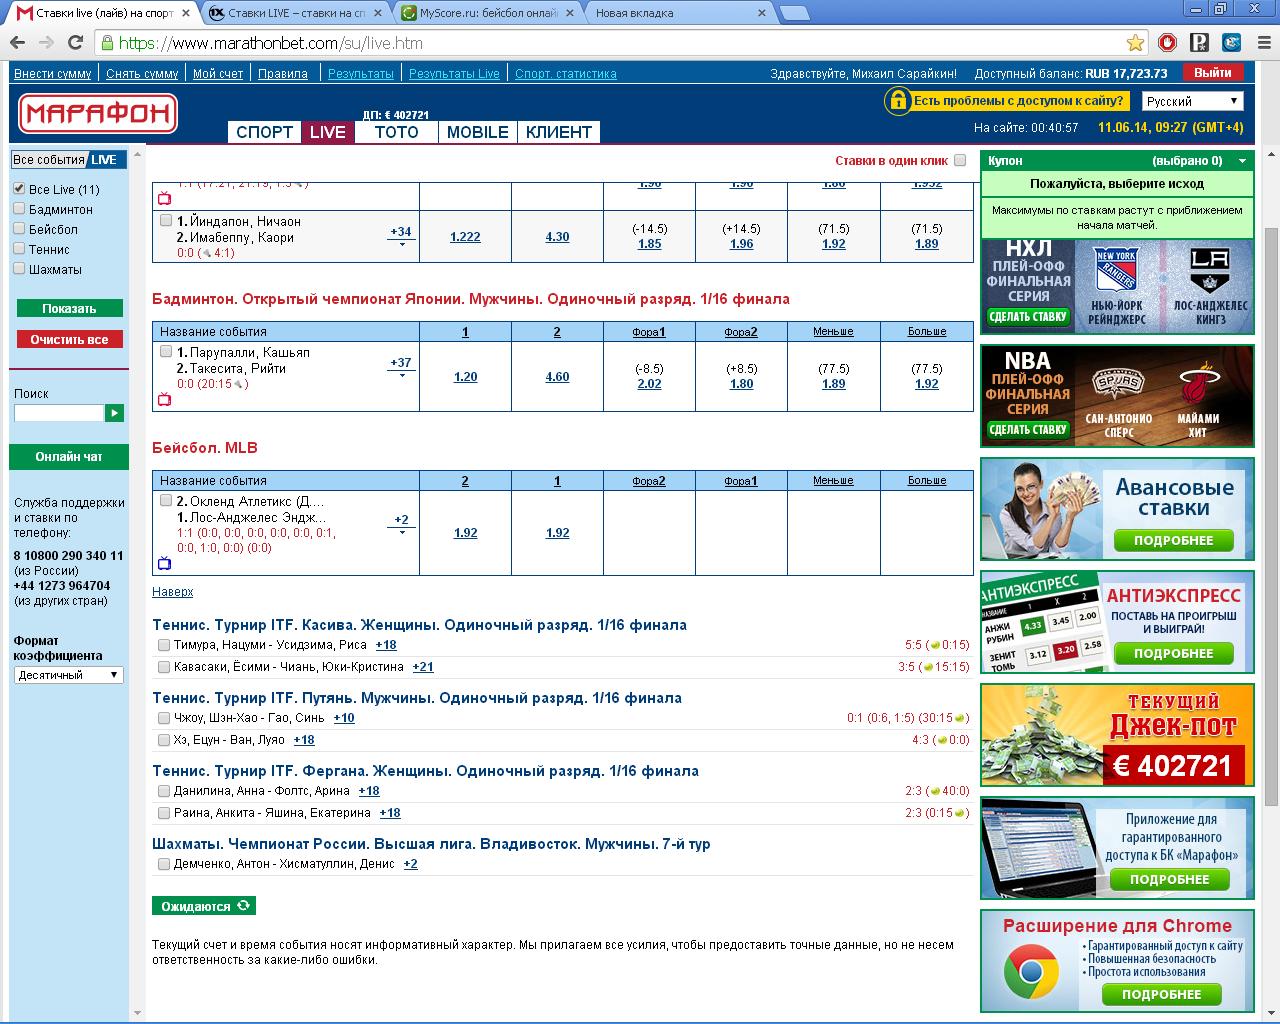Click the browser forward arrow
Viewport: 1280px width, 1024px height.
[x=46, y=42]
